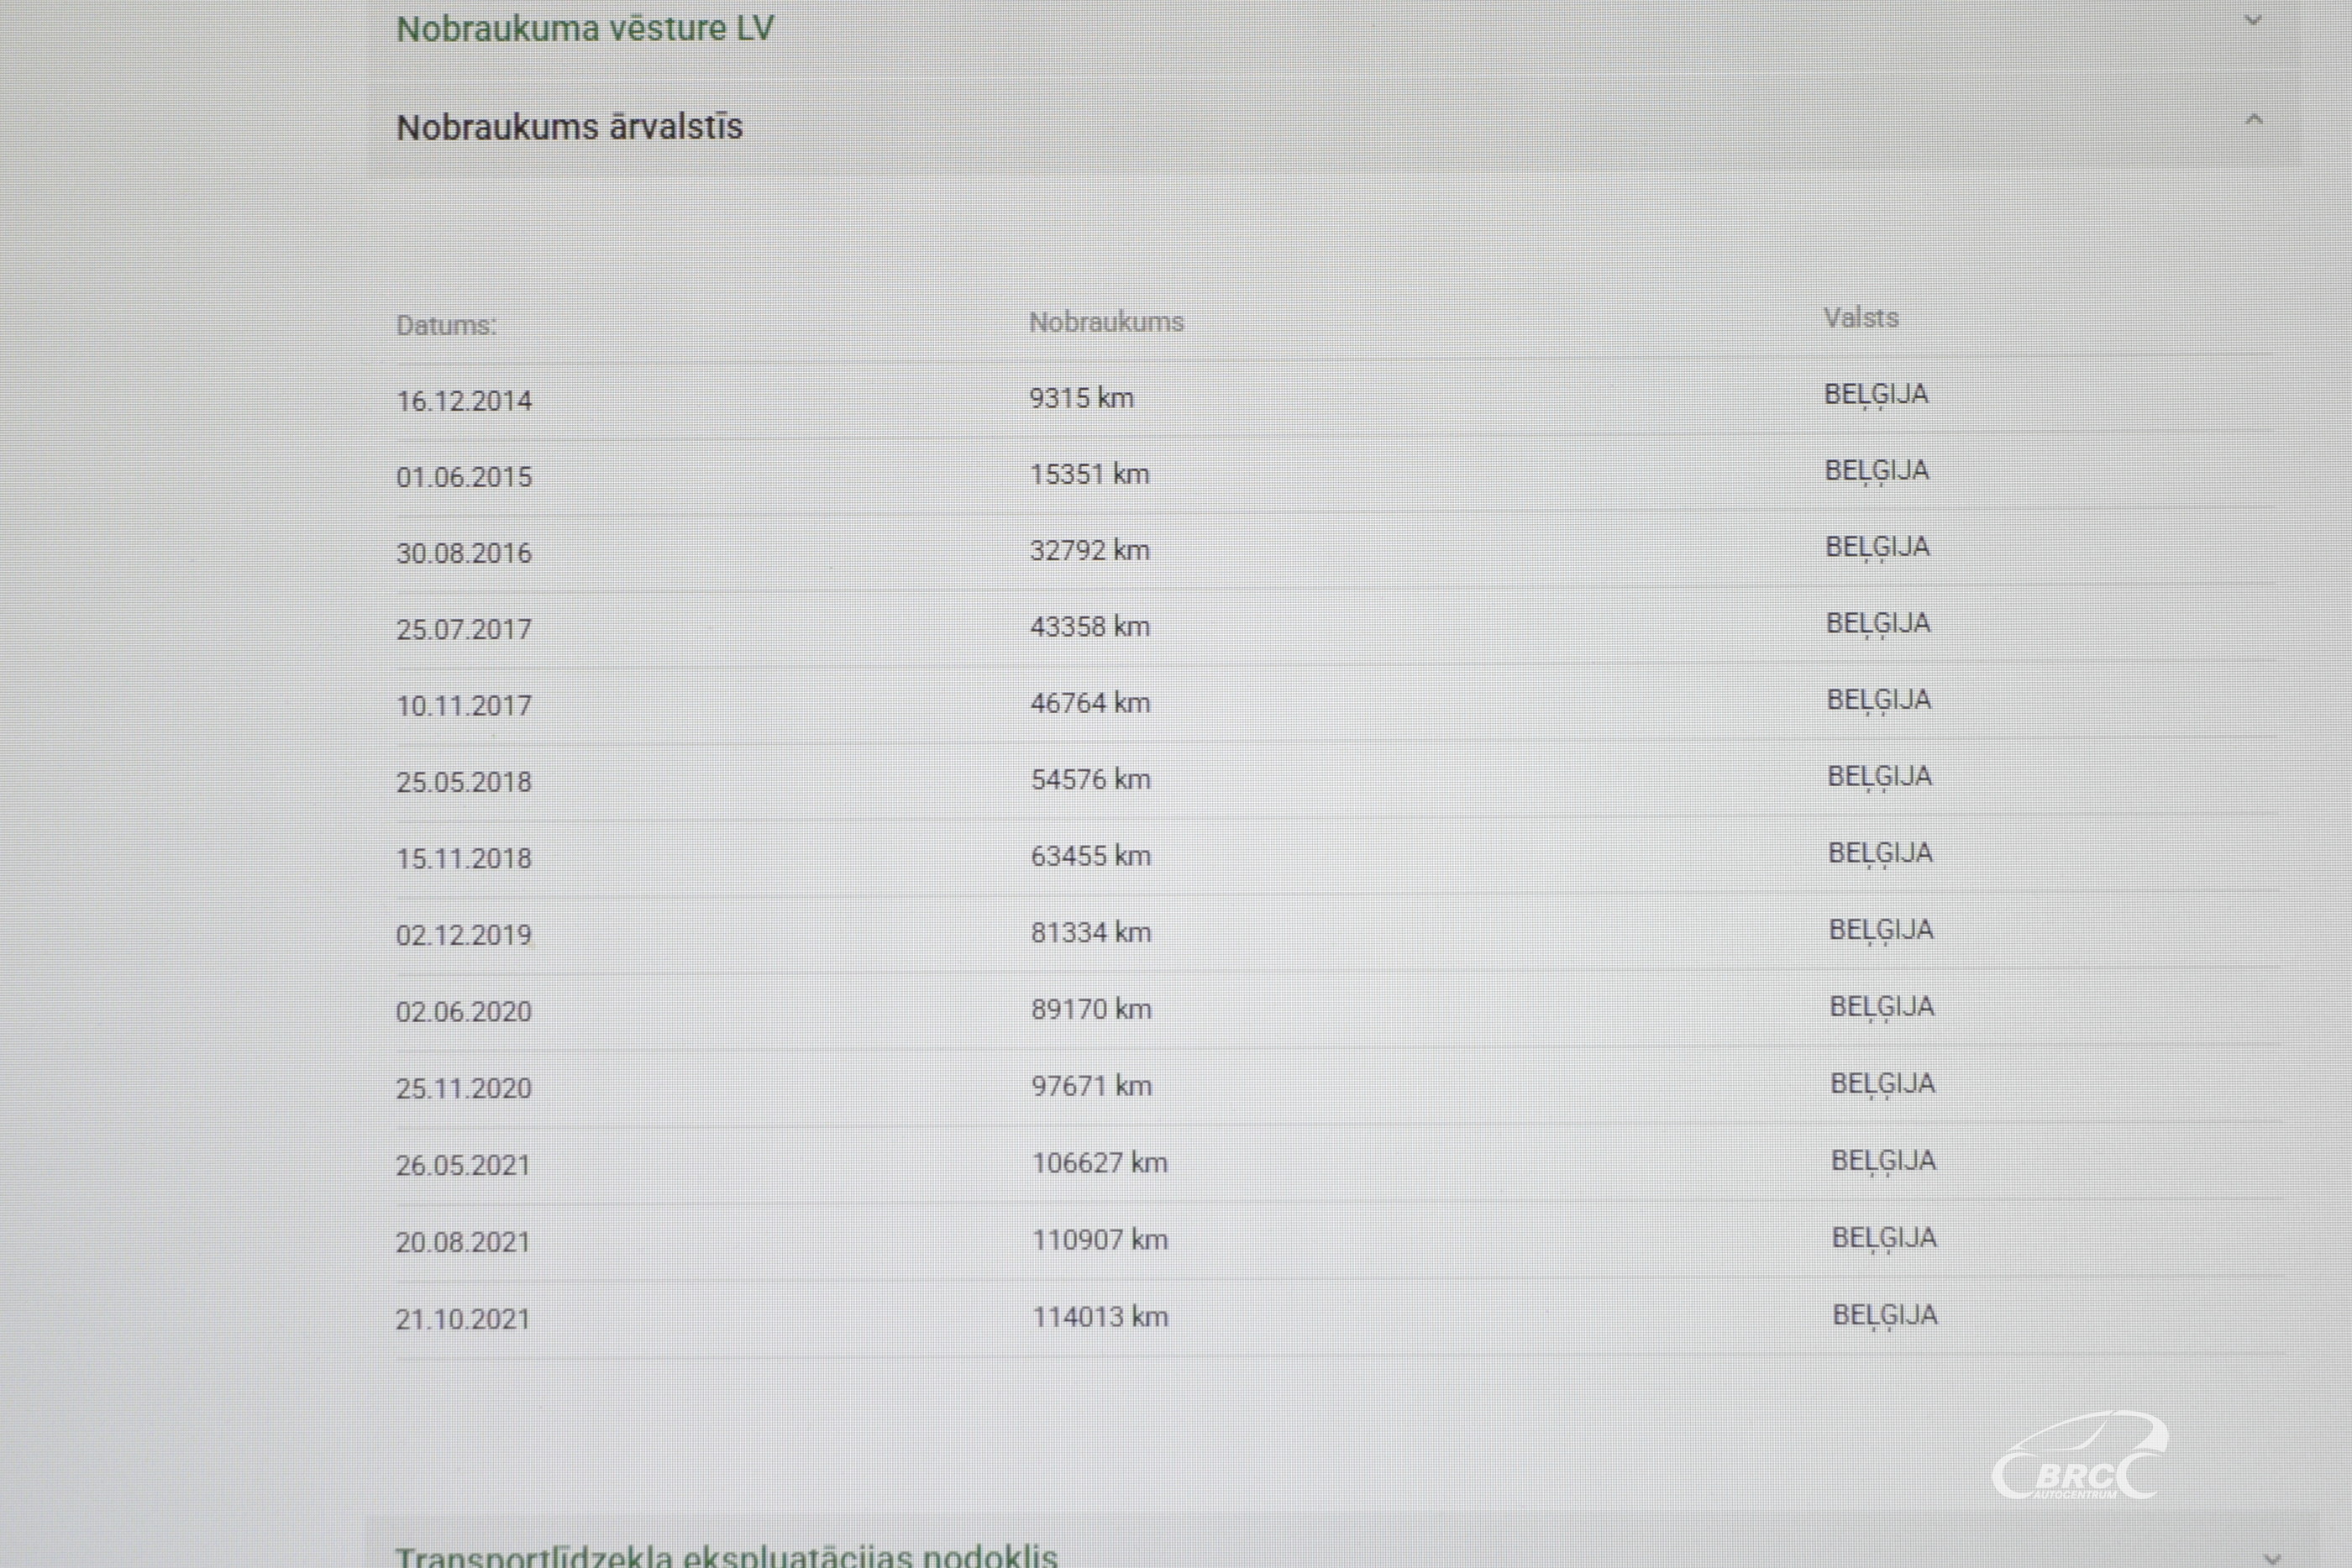Click mileage value 54576 km

click(1091, 779)
